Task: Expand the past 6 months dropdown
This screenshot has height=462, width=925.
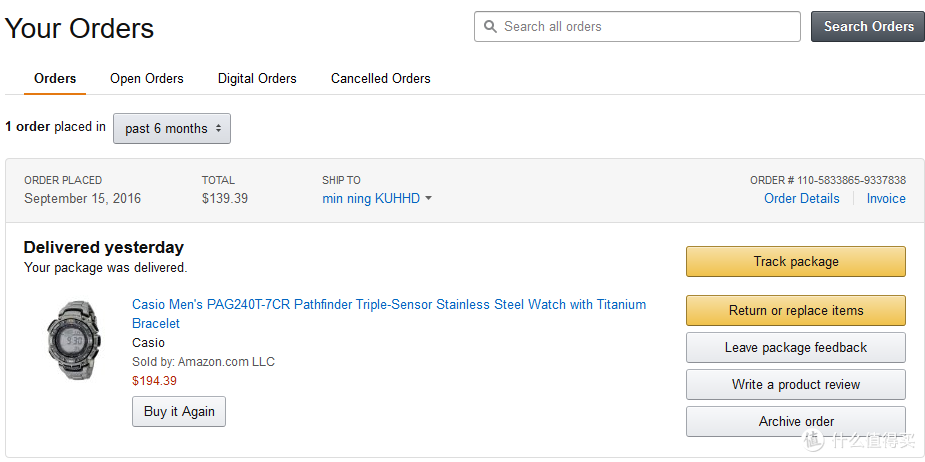Action: 172,128
